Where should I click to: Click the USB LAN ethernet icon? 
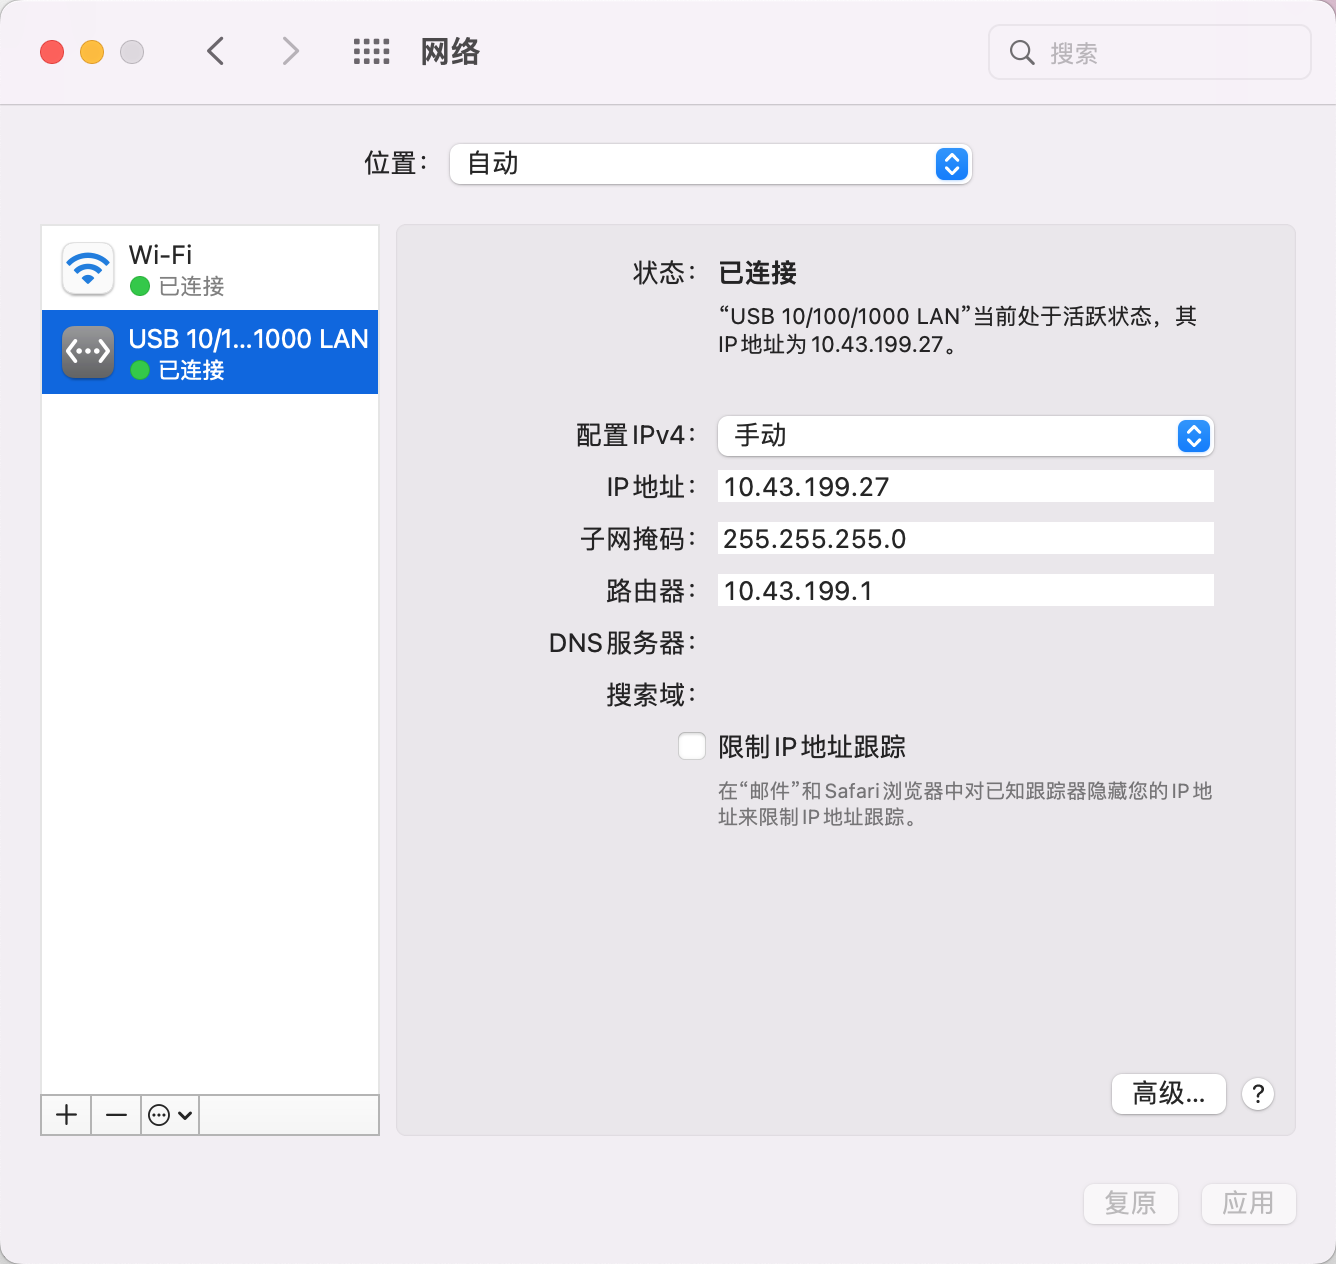[x=88, y=352]
